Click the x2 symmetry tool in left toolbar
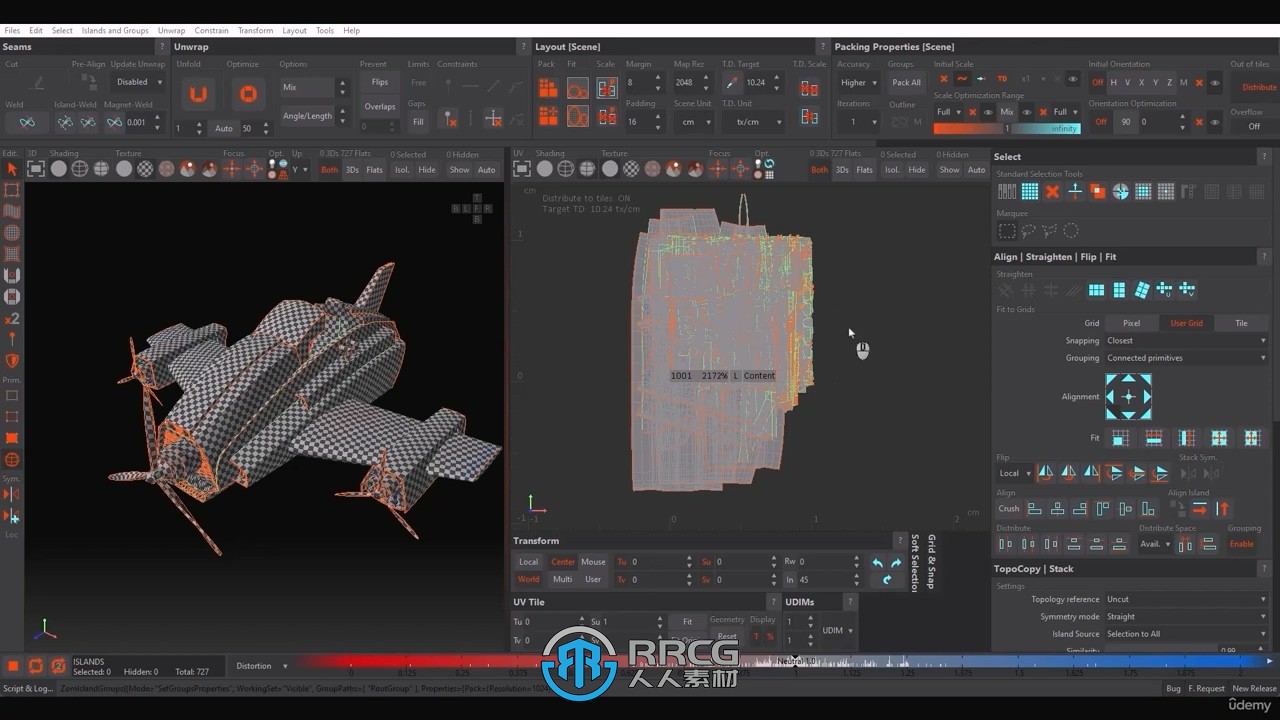This screenshot has width=1280, height=720. (12, 319)
